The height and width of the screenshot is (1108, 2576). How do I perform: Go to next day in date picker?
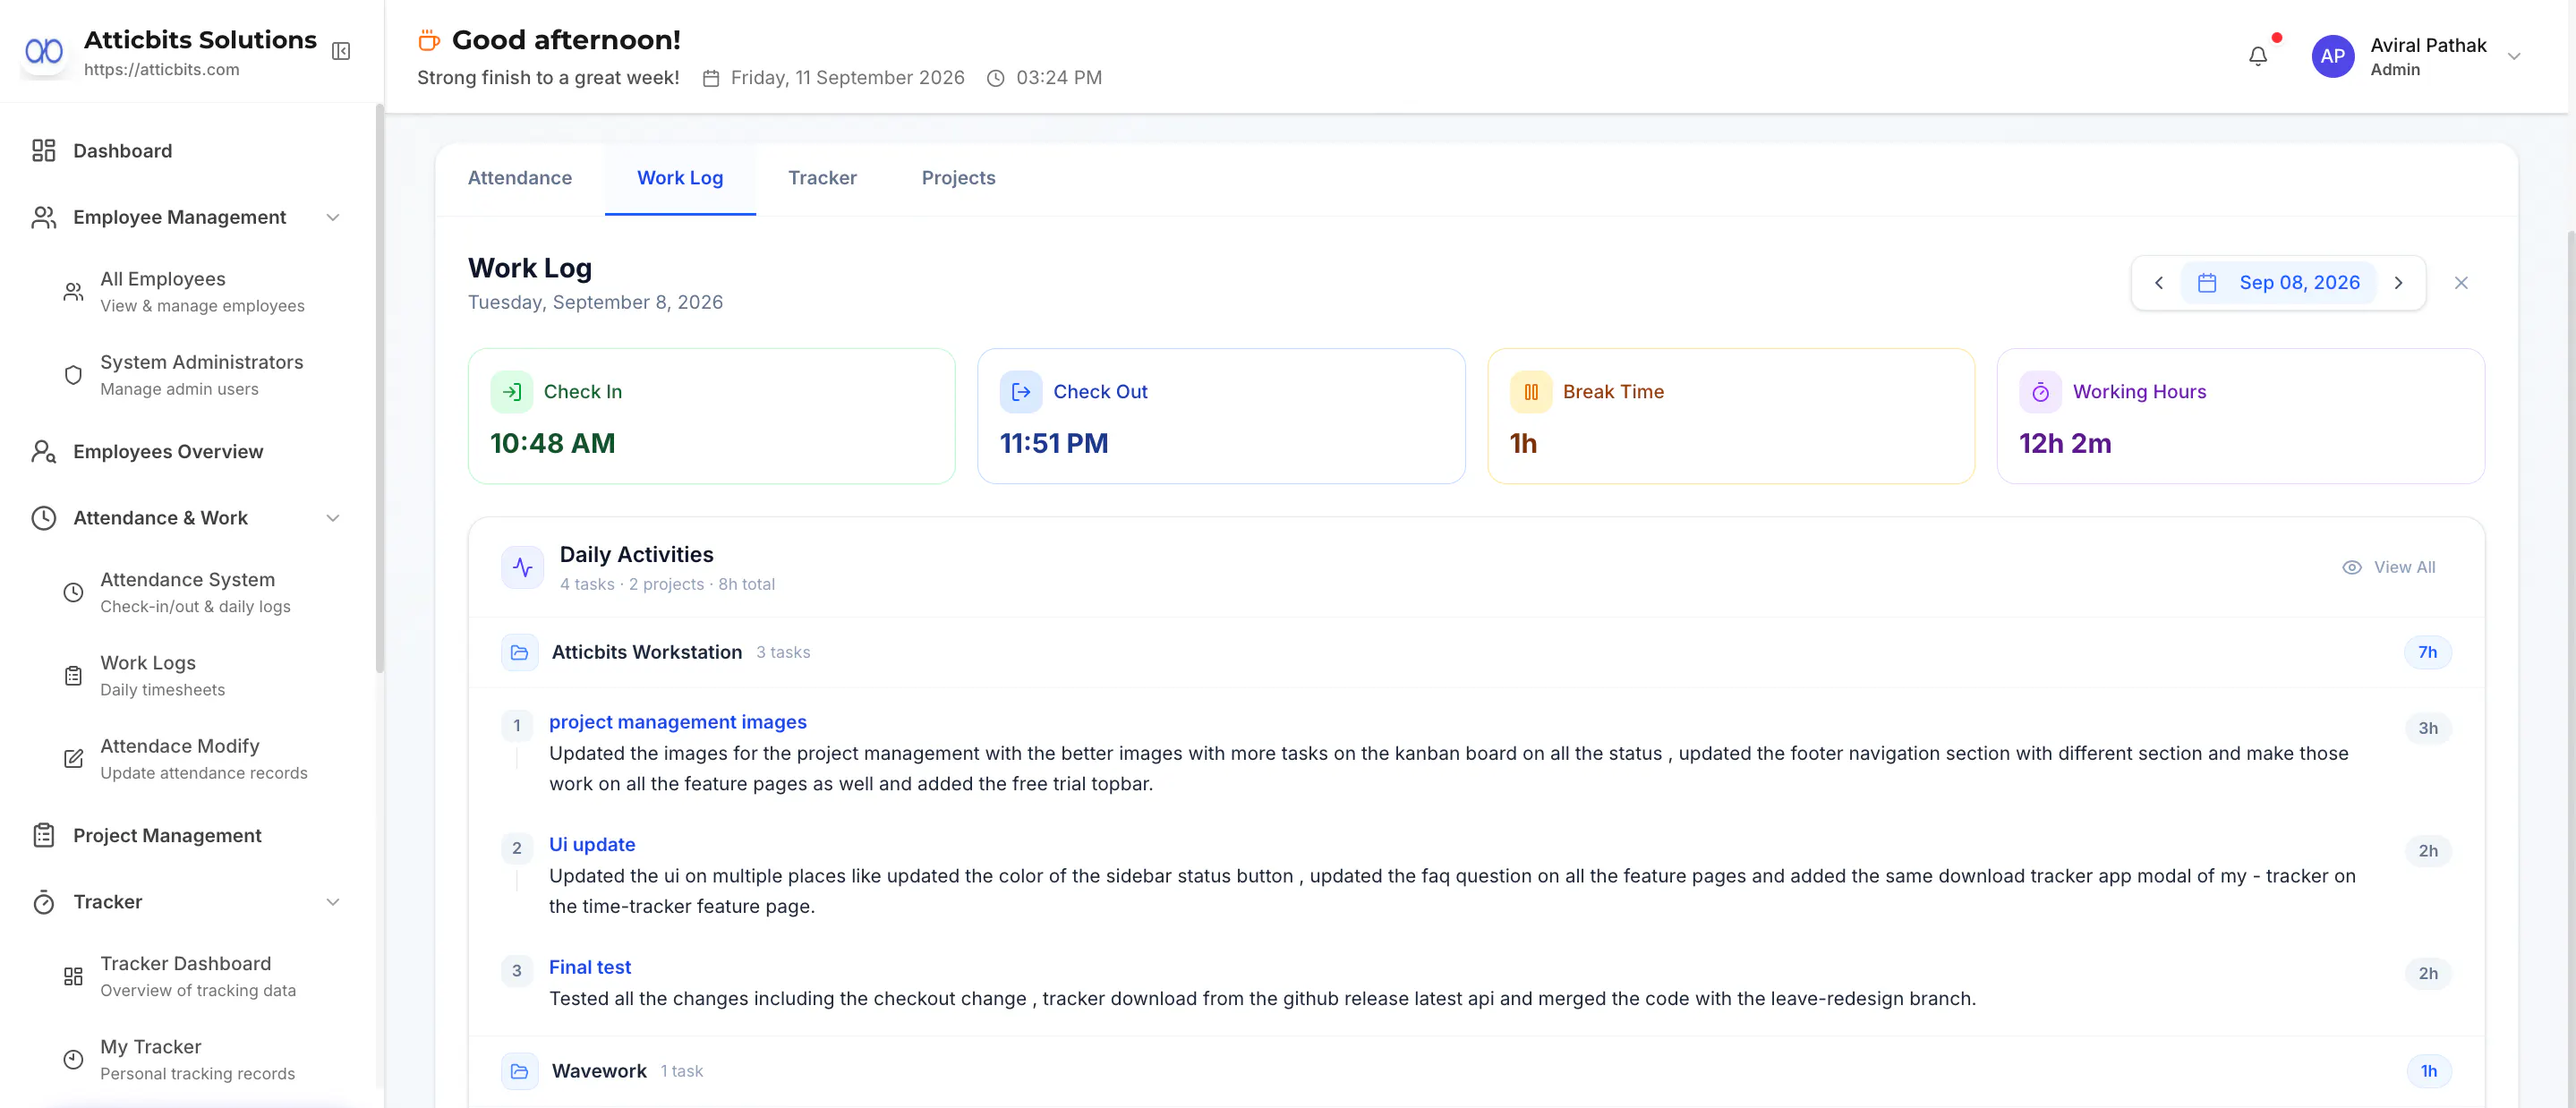pyautogui.click(x=2398, y=283)
